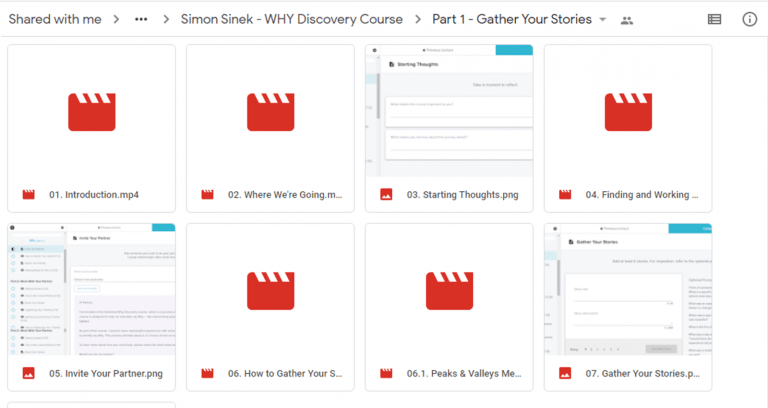Select the 06.1. Peaks & Valleys file name
The width and height of the screenshot is (768, 408).
464,373
